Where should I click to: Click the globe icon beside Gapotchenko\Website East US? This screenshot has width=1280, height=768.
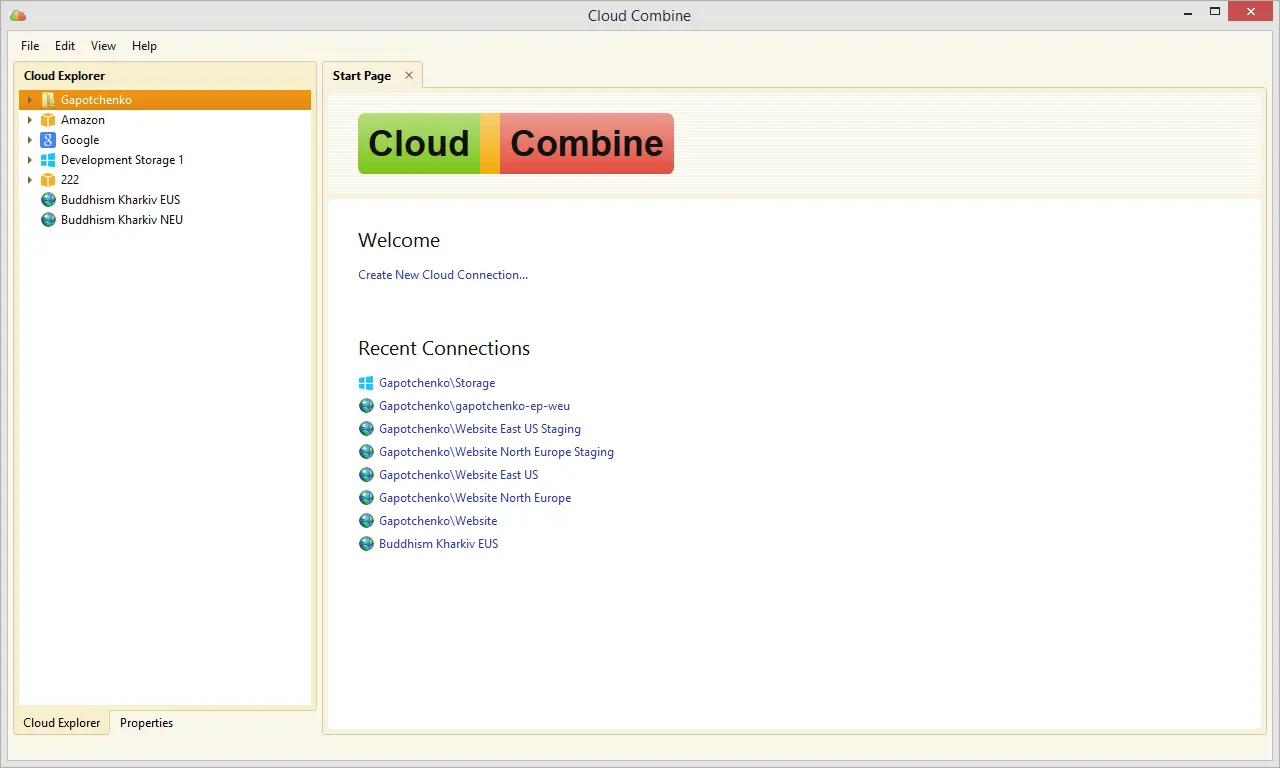366,475
